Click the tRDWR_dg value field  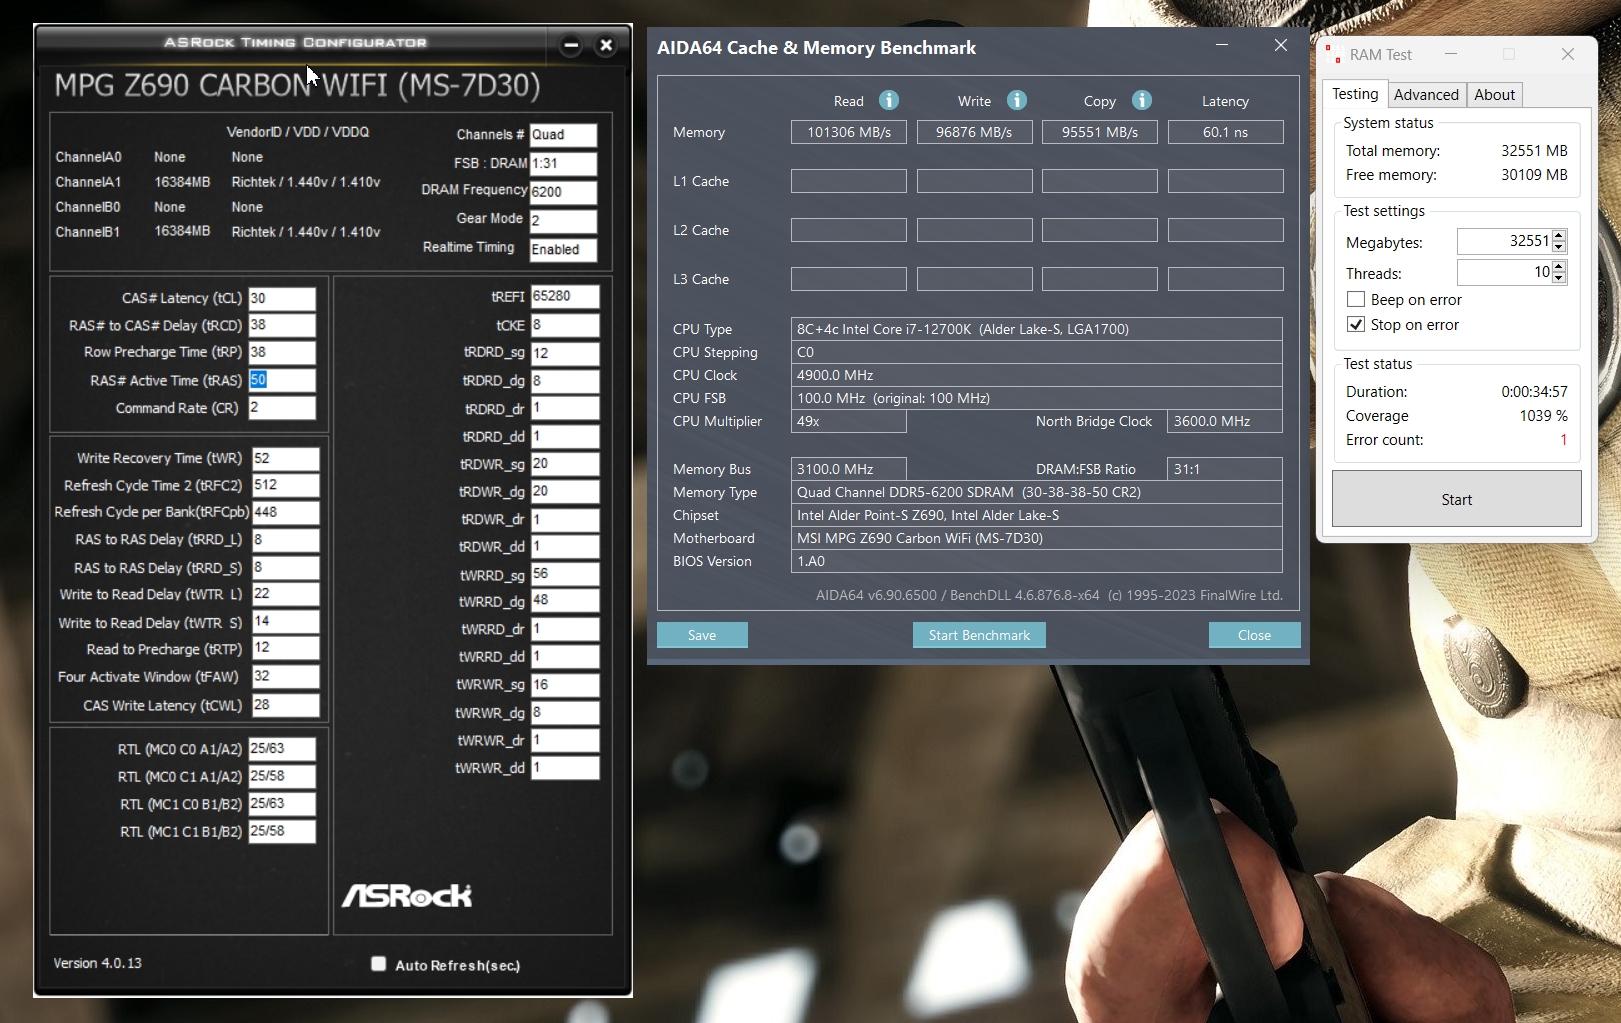565,491
